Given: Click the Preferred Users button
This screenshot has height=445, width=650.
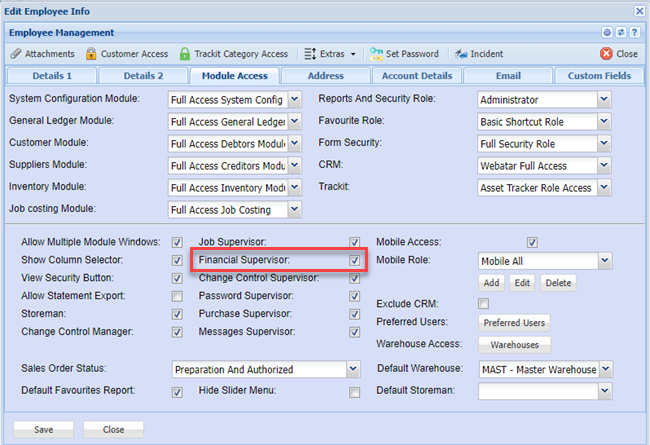Looking at the screenshot, I should 514,323.
